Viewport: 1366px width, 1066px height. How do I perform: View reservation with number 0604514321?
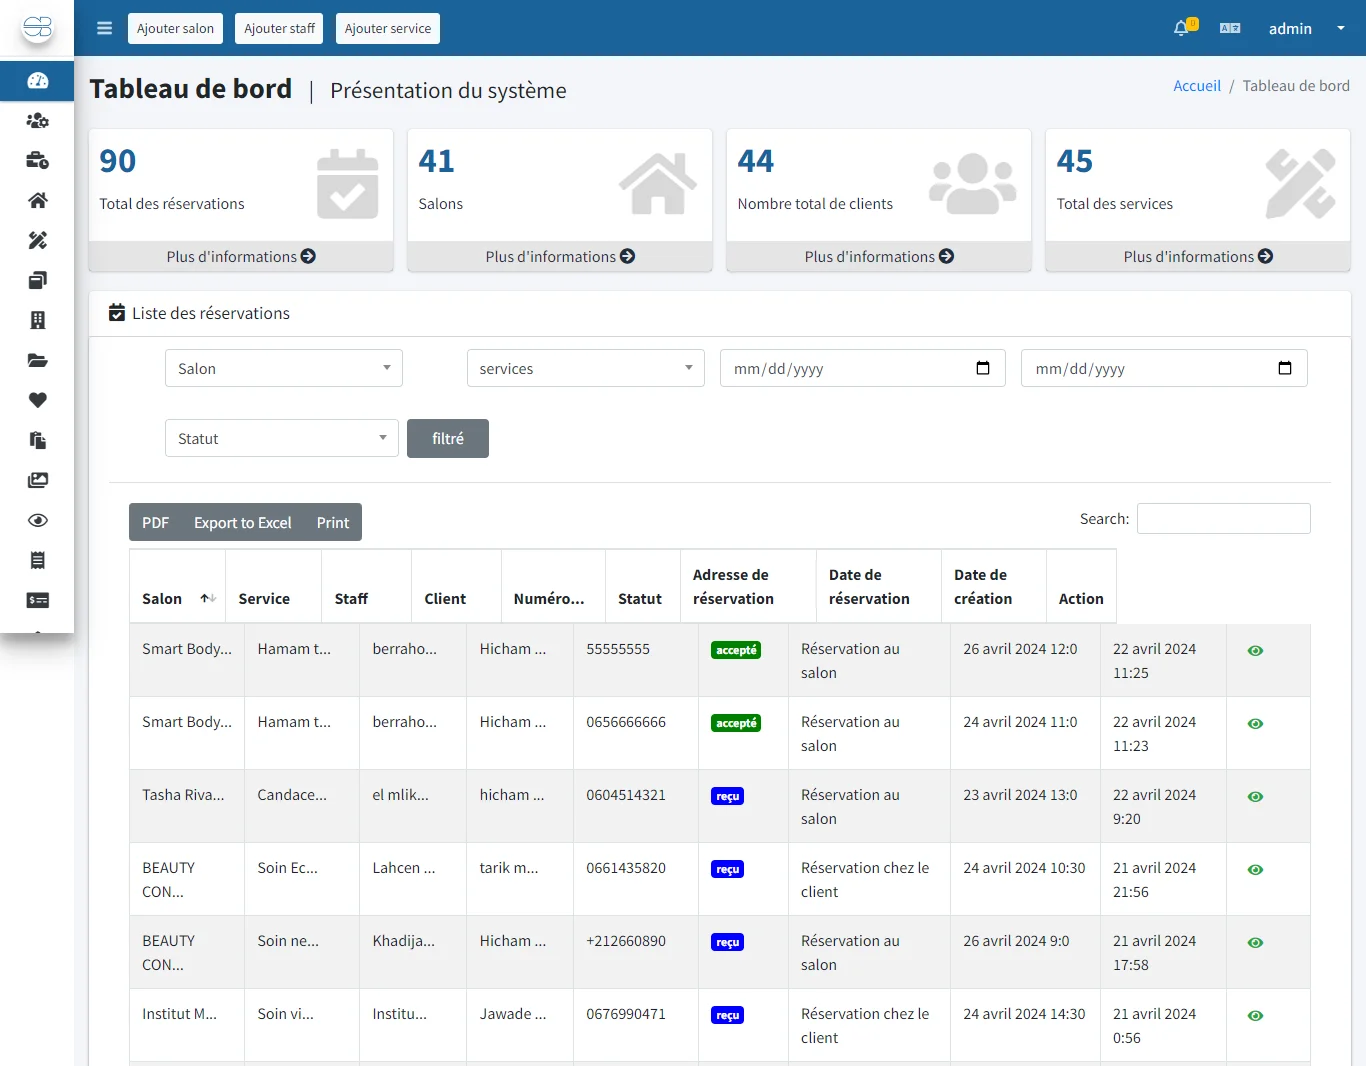[1255, 797]
